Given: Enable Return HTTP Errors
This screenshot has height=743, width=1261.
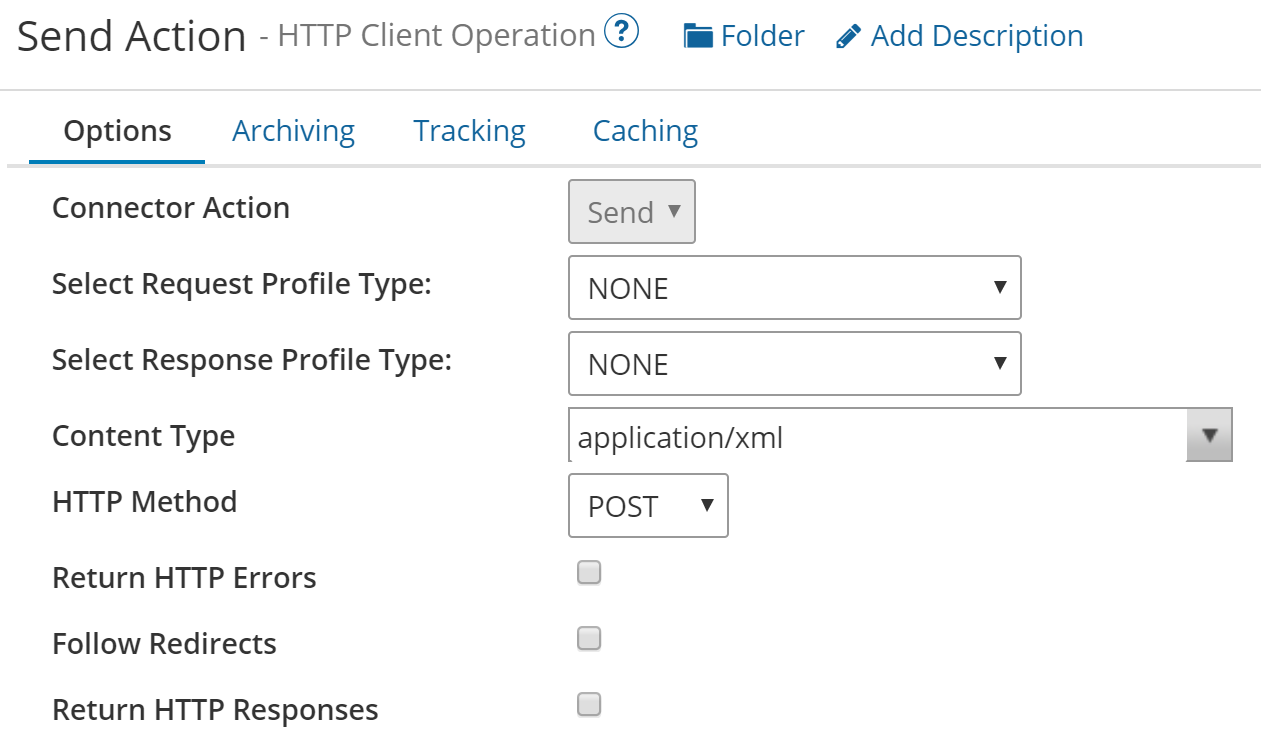Looking at the screenshot, I should (589, 572).
